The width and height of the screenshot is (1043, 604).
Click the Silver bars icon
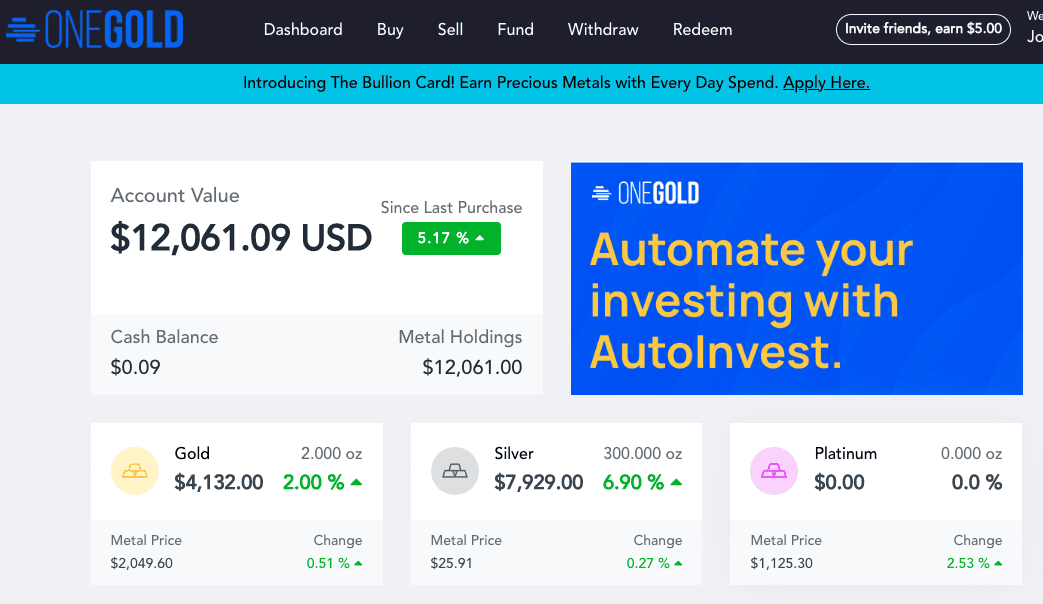(455, 471)
